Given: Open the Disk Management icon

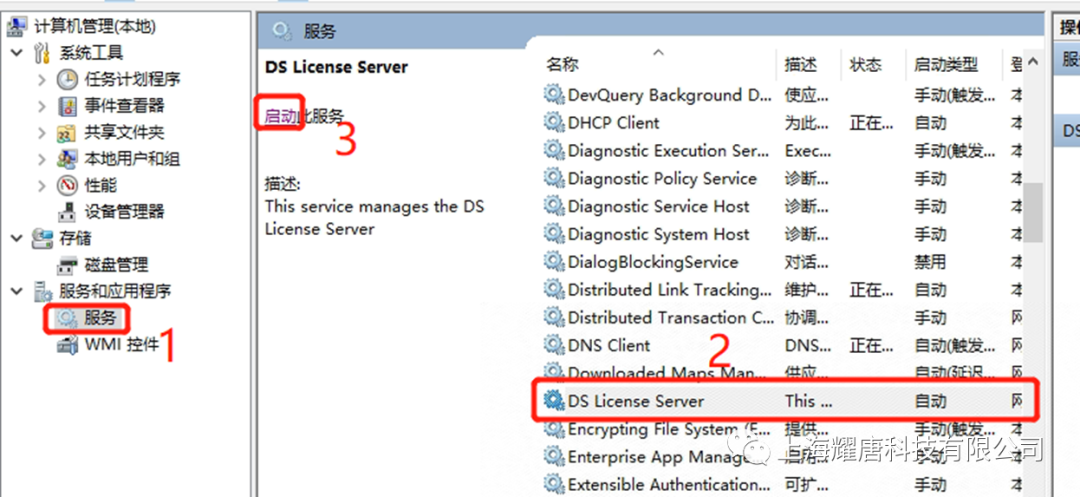Looking at the screenshot, I should click(x=67, y=265).
